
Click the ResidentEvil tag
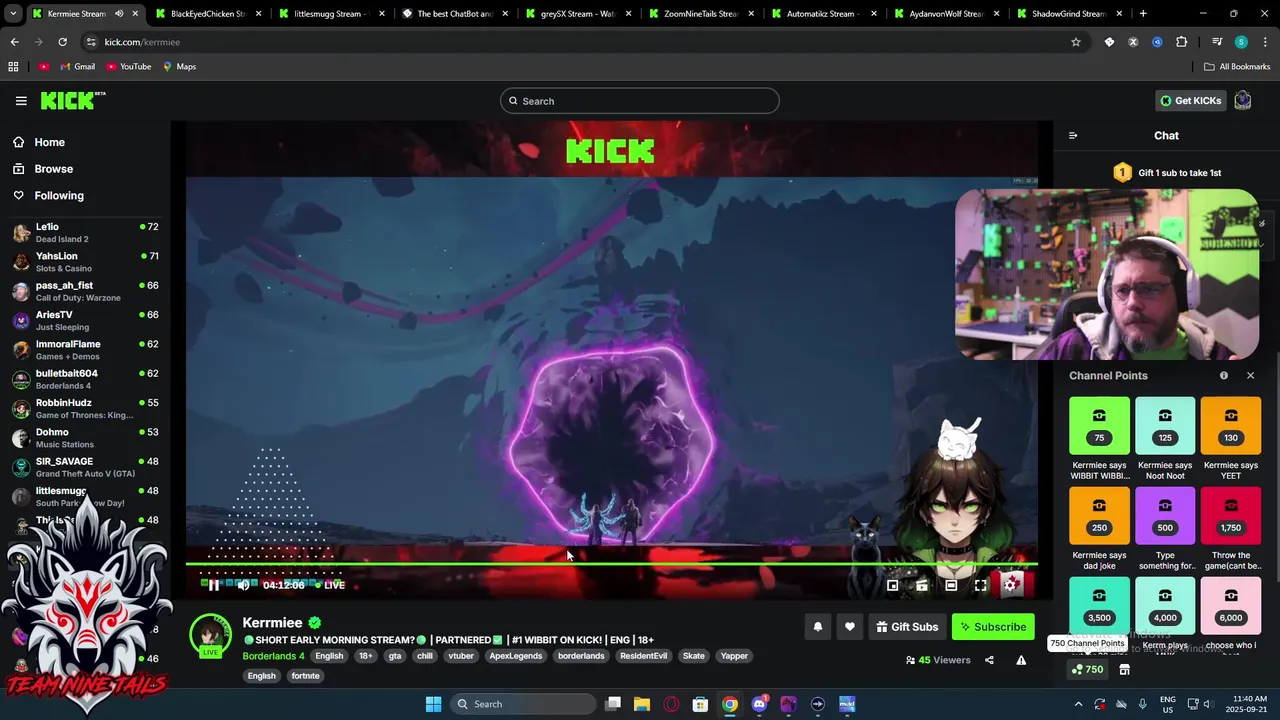[x=643, y=656]
